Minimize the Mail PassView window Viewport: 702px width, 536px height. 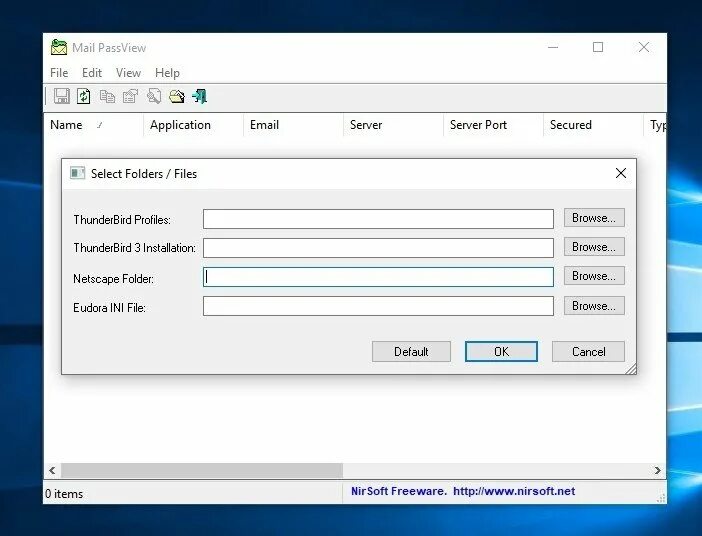[x=553, y=47]
